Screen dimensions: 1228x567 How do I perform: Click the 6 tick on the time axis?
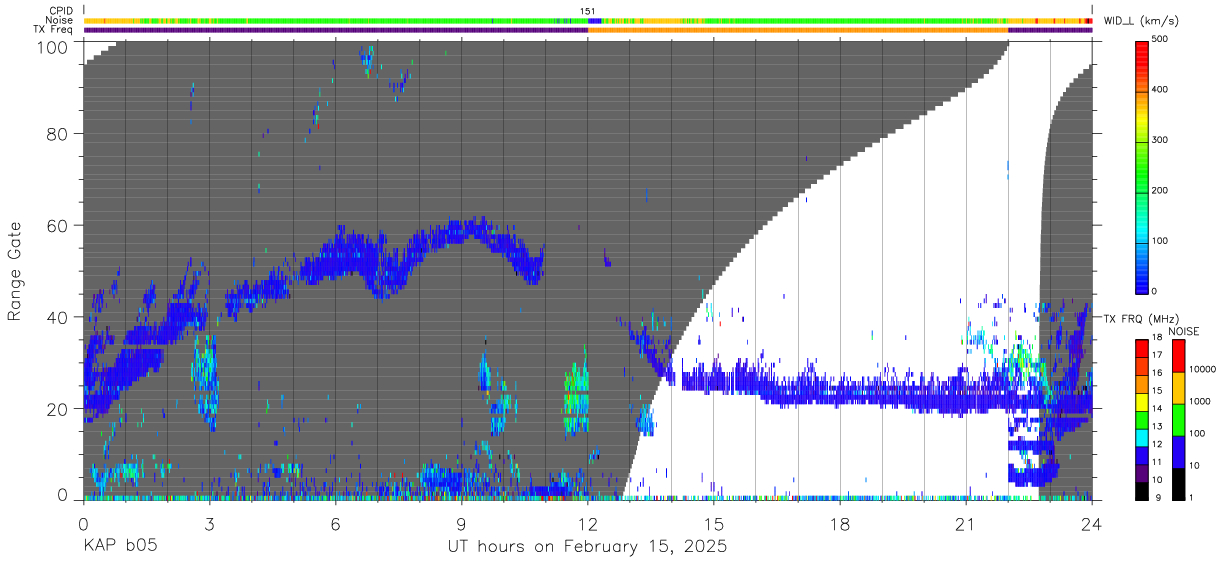click(x=335, y=524)
